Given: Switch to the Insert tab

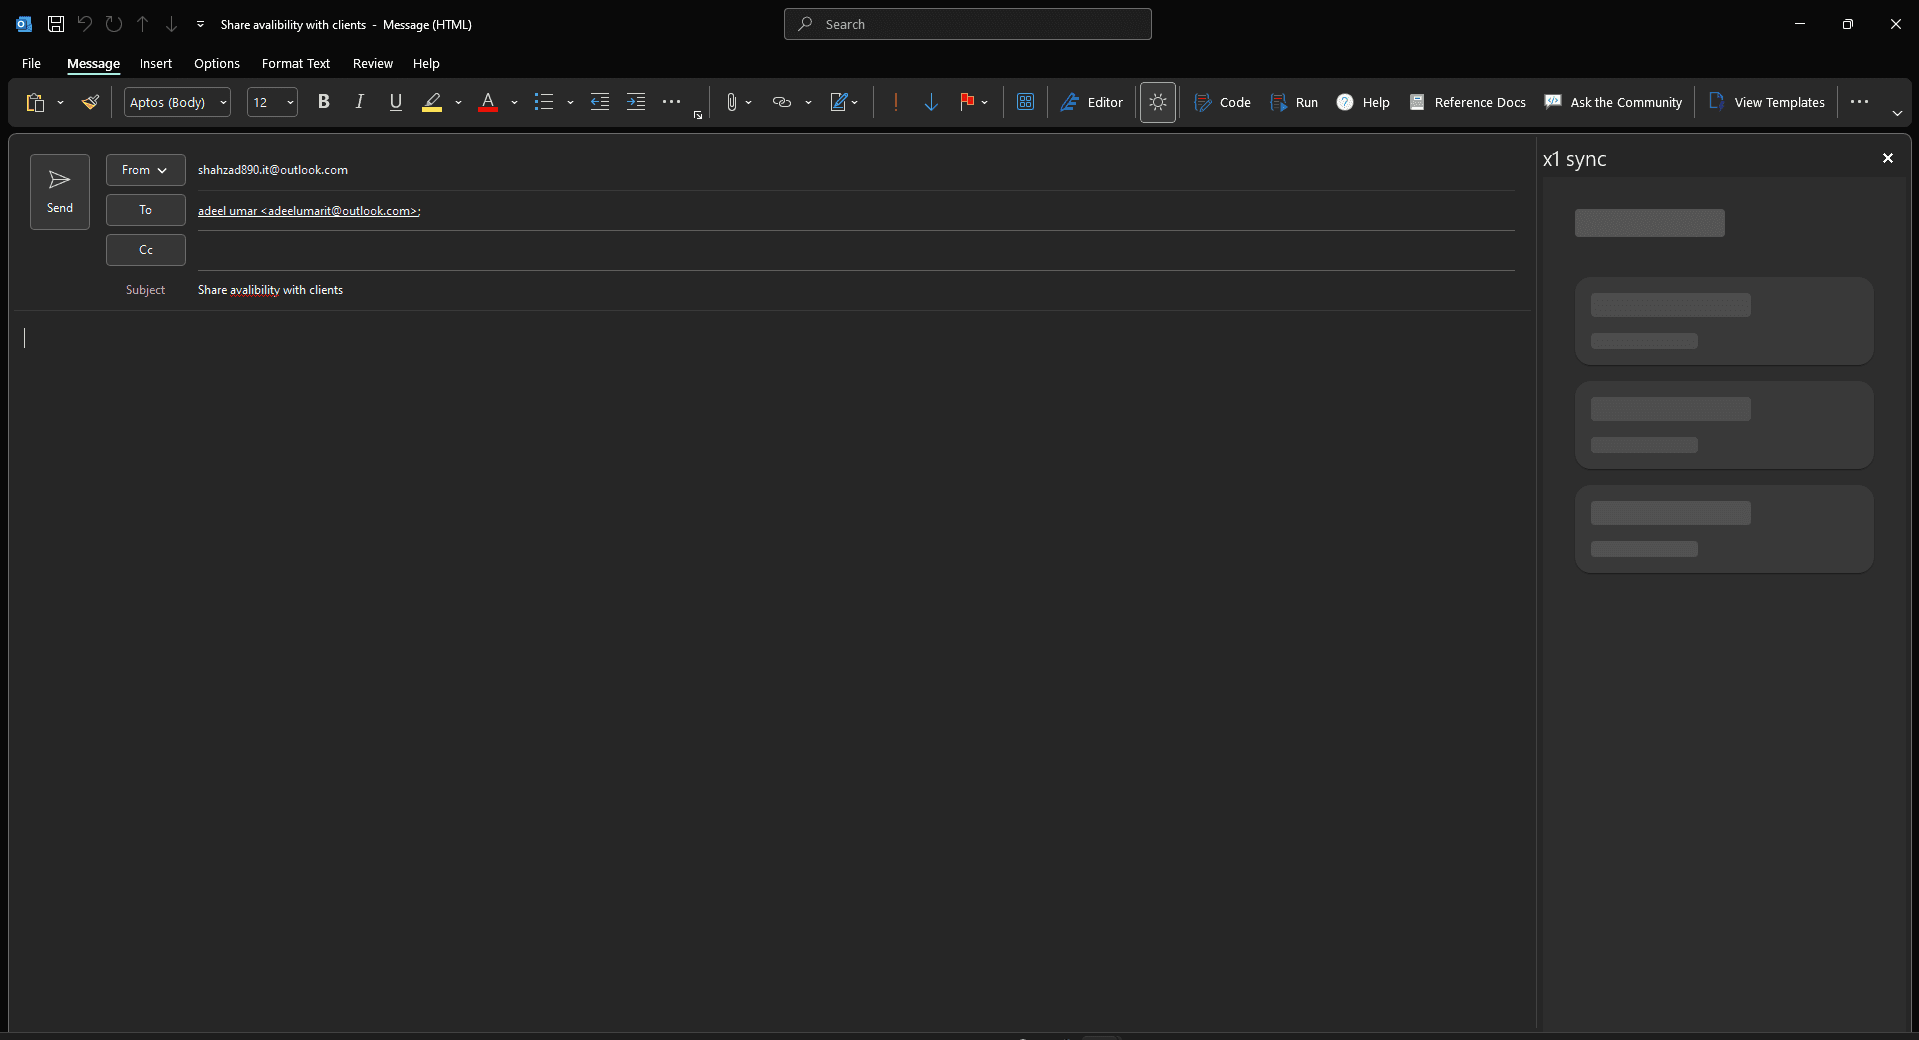Looking at the screenshot, I should click(156, 63).
